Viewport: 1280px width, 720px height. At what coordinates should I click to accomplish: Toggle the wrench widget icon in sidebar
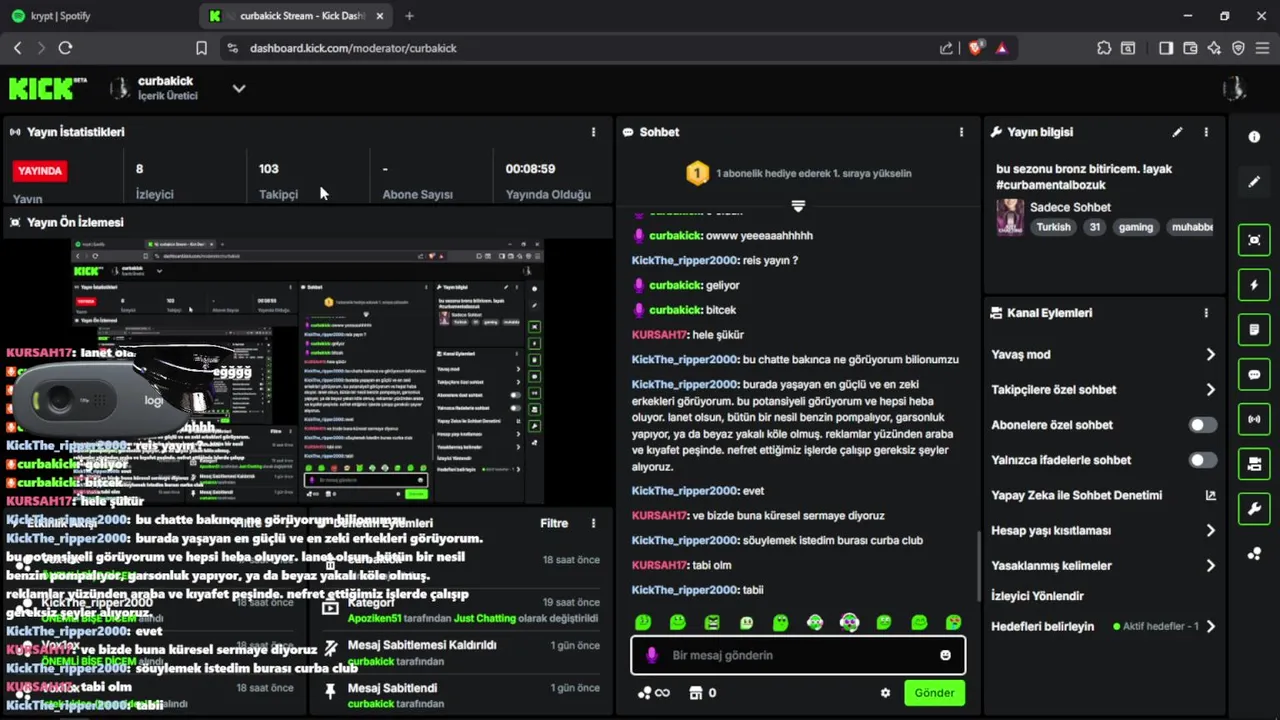coord(1254,509)
